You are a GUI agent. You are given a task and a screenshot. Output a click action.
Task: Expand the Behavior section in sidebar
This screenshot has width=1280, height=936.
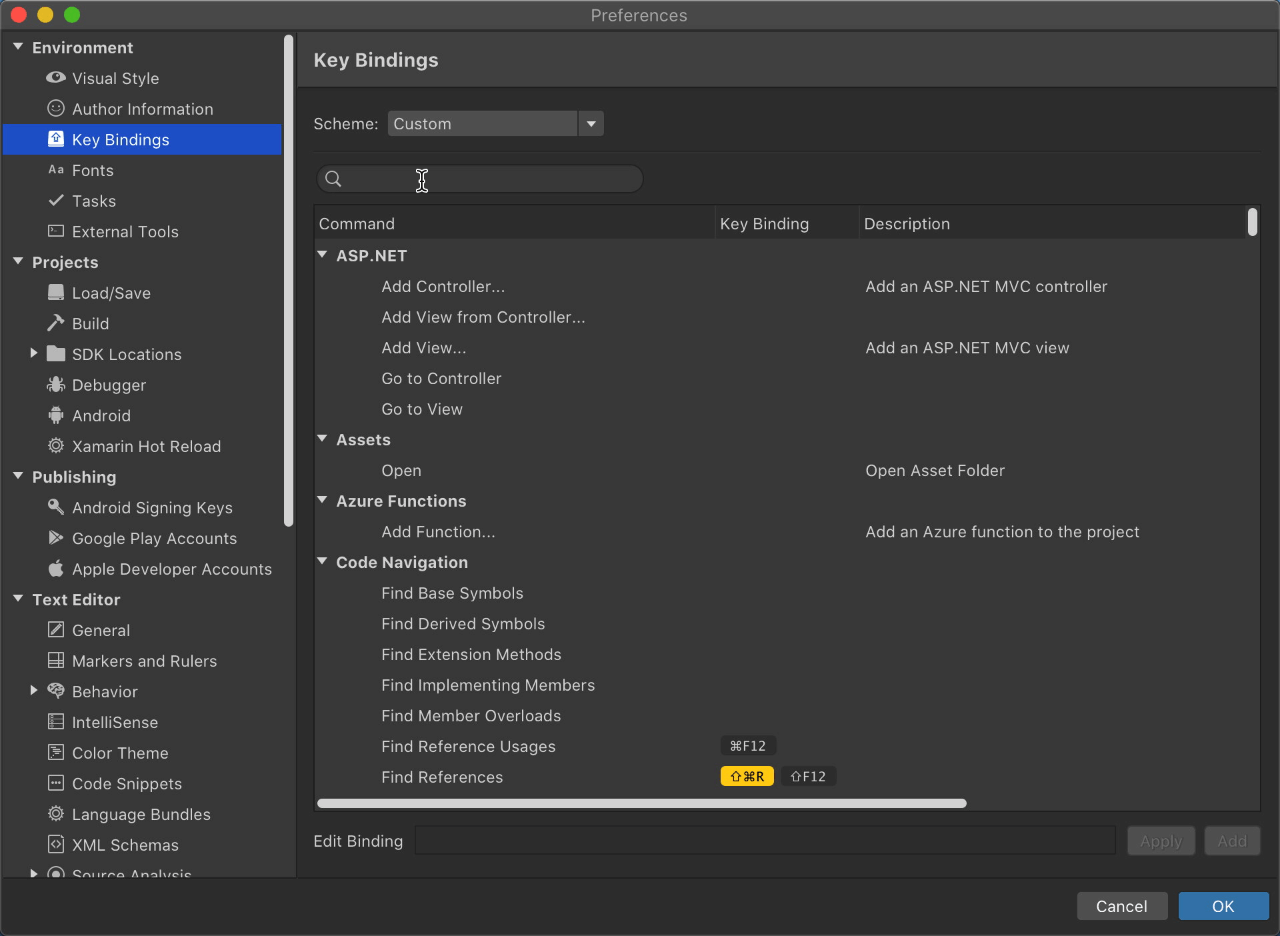34,691
